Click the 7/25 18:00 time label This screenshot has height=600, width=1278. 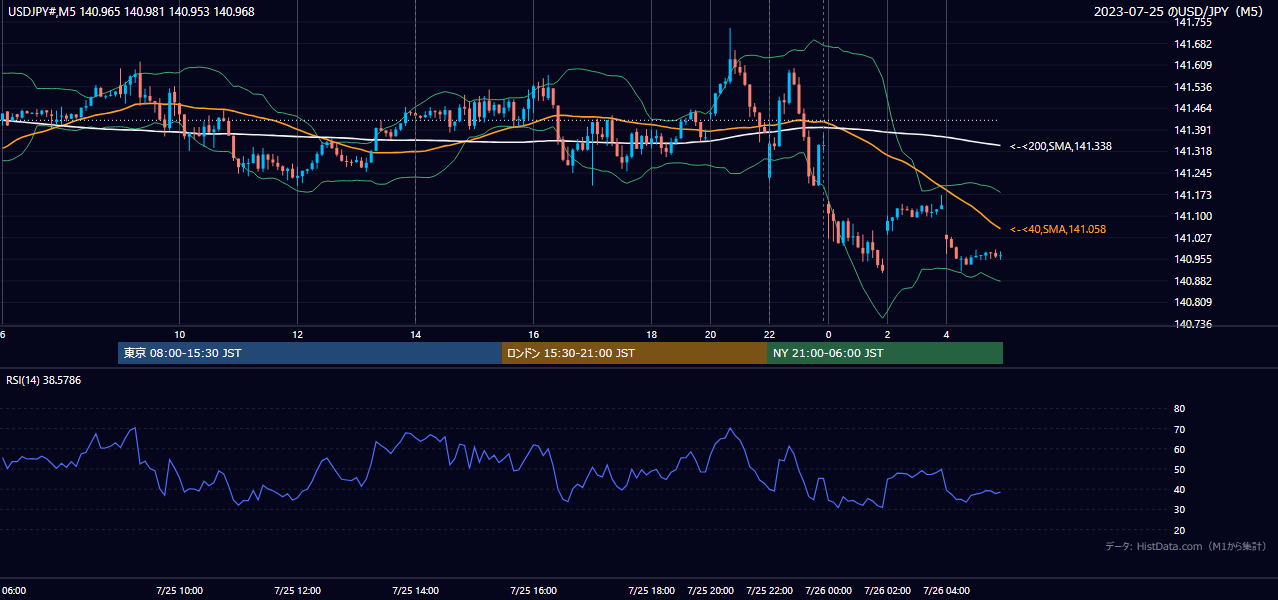[x=651, y=590]
